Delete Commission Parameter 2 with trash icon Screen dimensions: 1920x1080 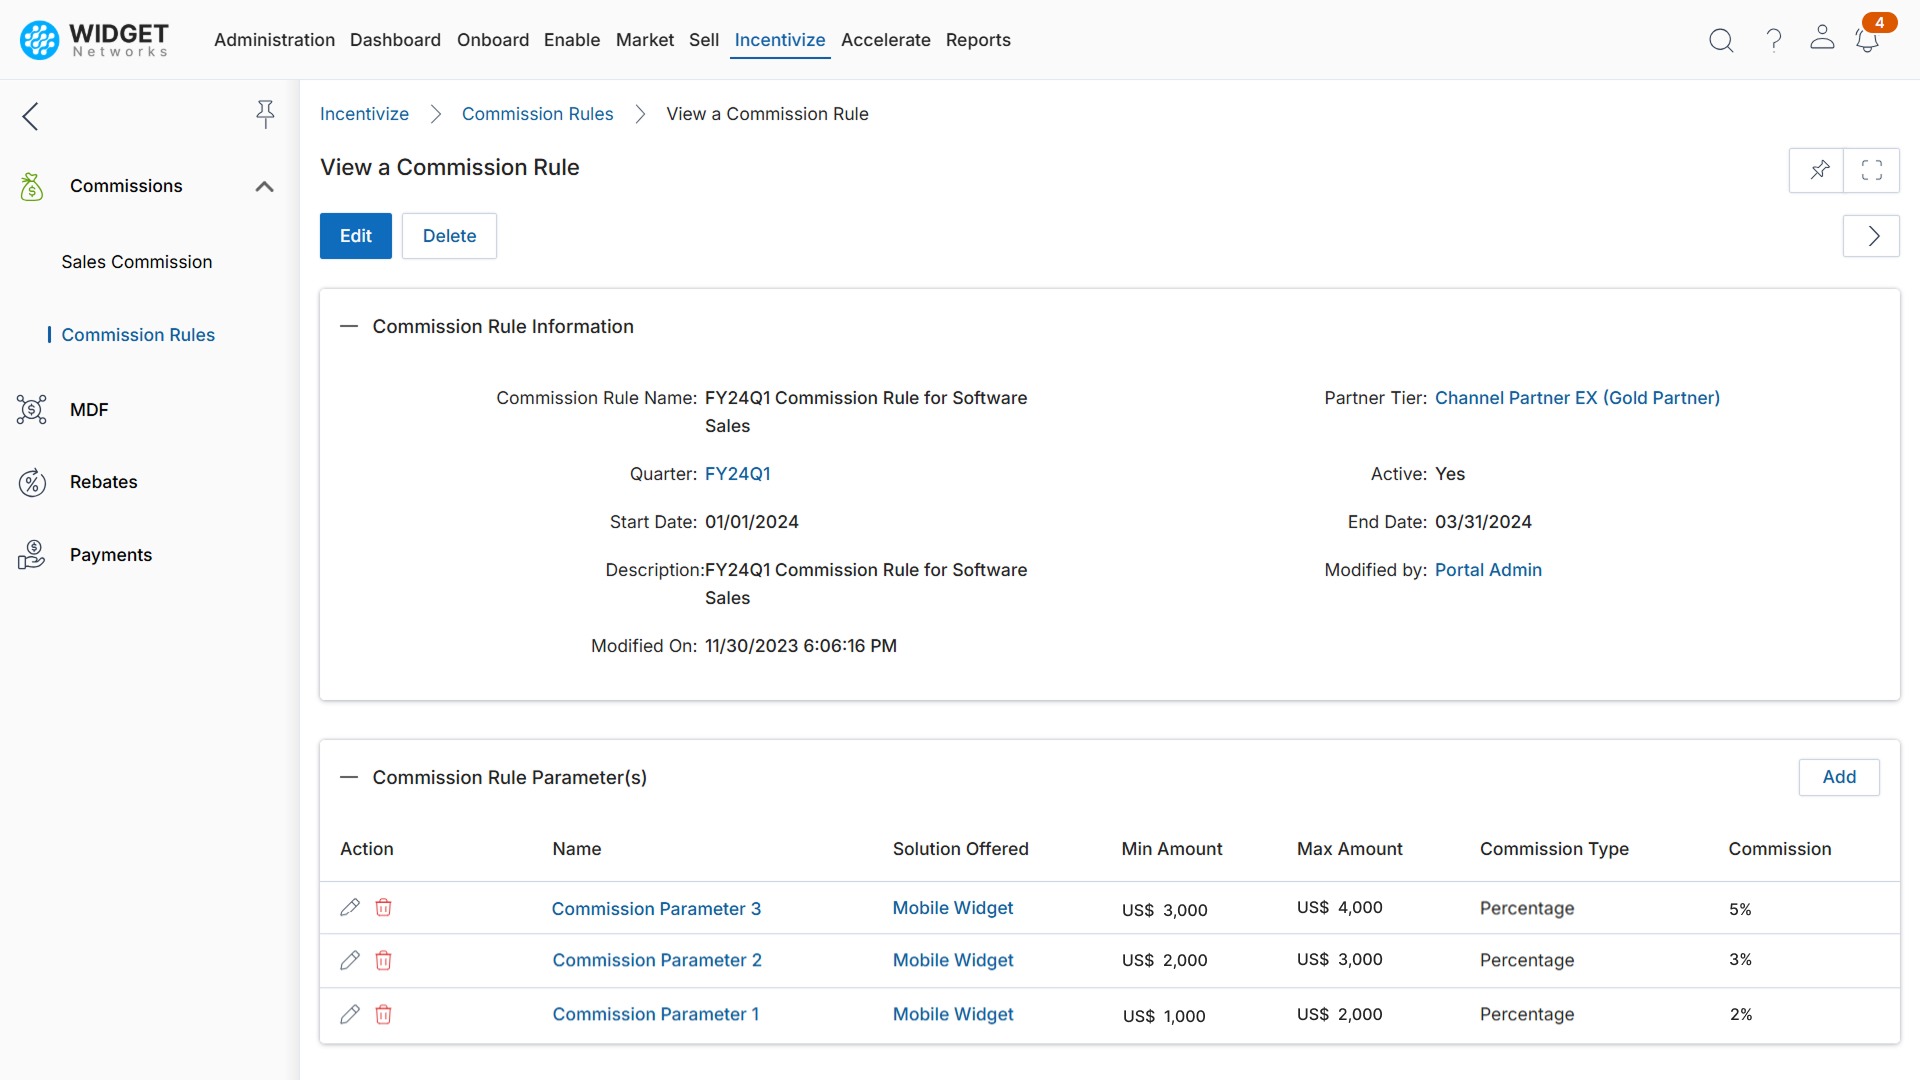pyautogui.click(x=383, y=960)
